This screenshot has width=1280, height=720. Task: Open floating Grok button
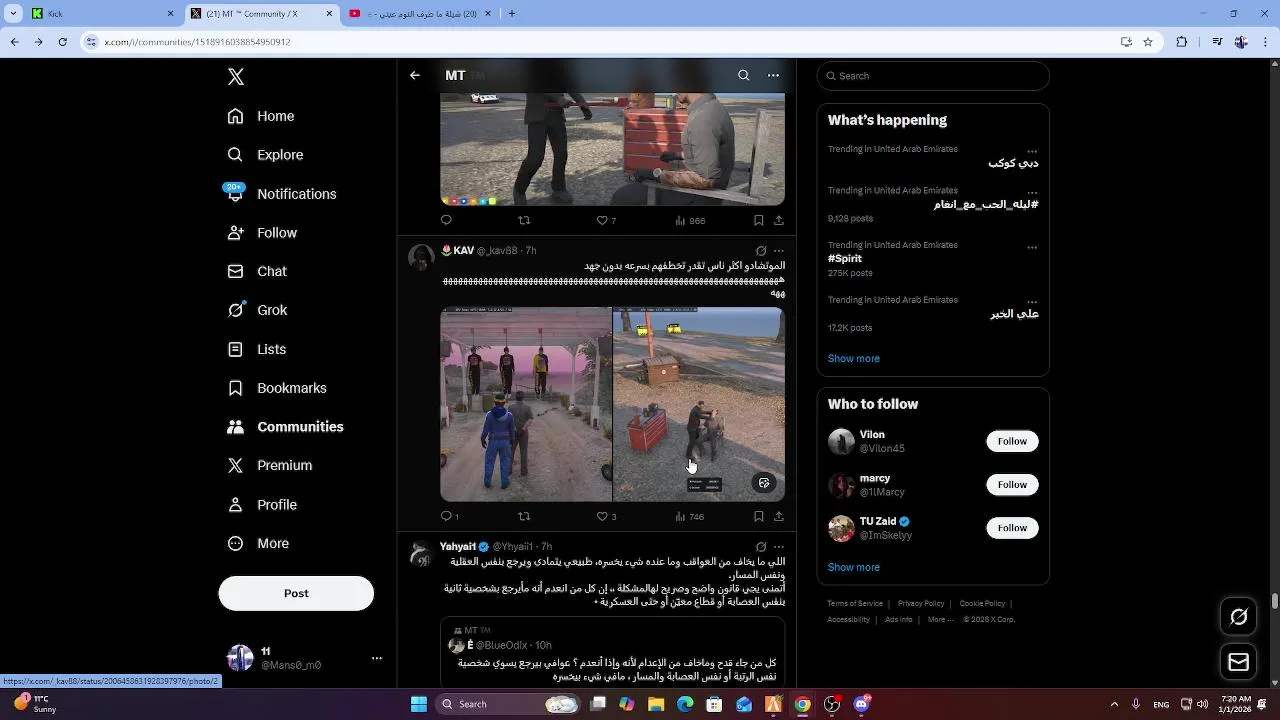[1238, 617]
